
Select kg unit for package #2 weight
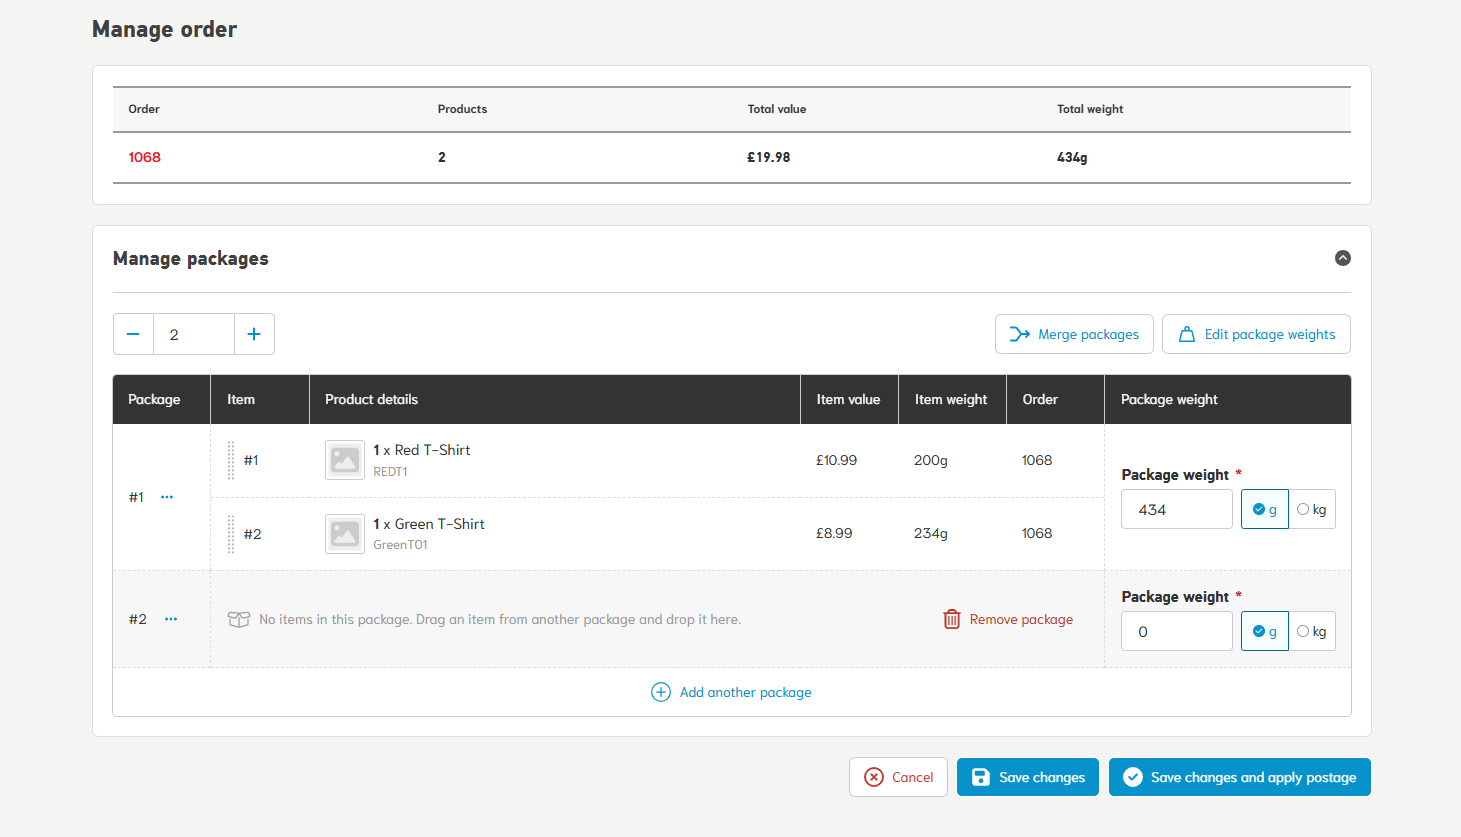tap(1311, 631)
